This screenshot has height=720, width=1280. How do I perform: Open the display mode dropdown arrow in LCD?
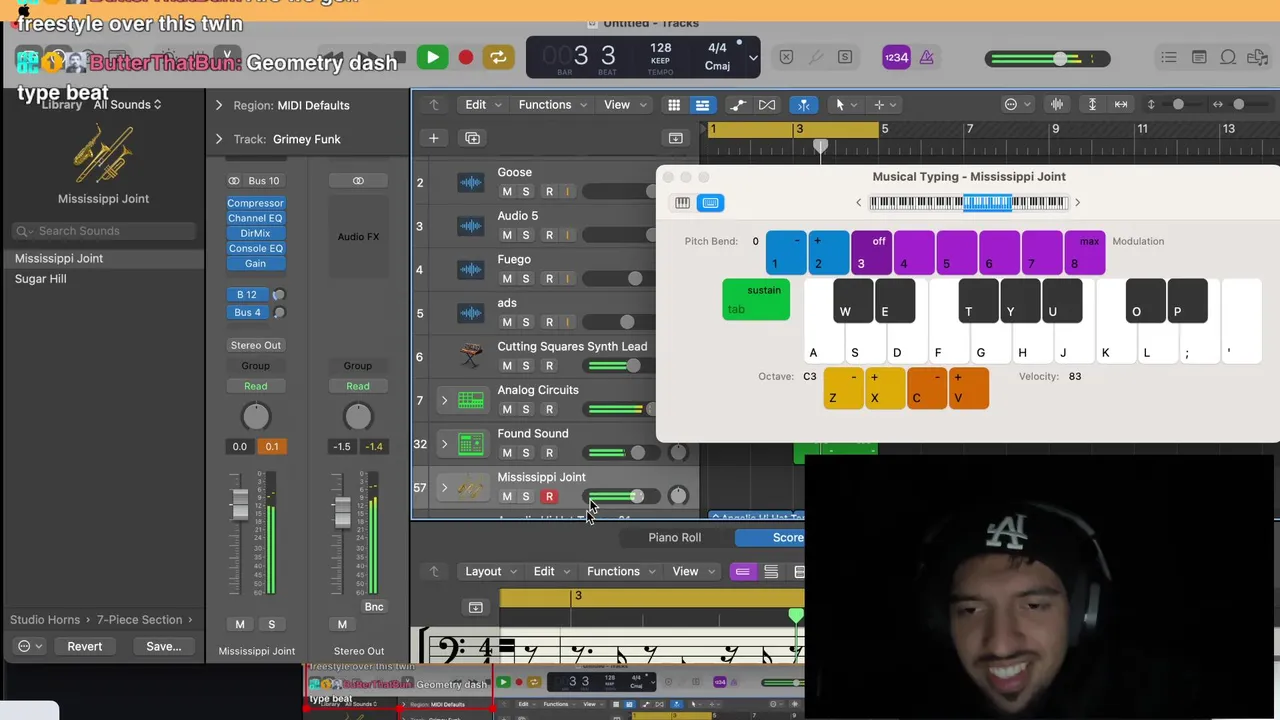(x=753, y=58)
